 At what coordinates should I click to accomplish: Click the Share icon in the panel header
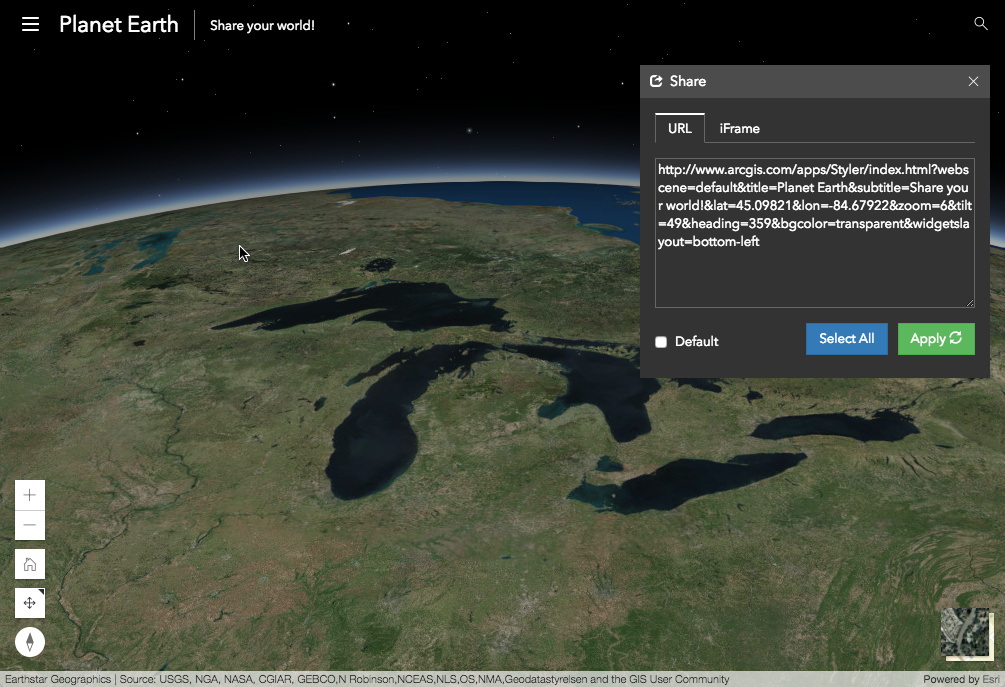[656, 81]
